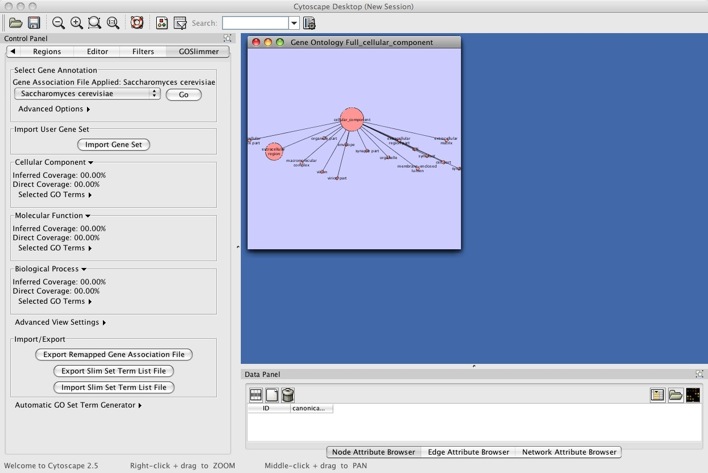
Task: Open the Saccharomyces cerevisiae species dropdown
Action: tap(87, 94)
